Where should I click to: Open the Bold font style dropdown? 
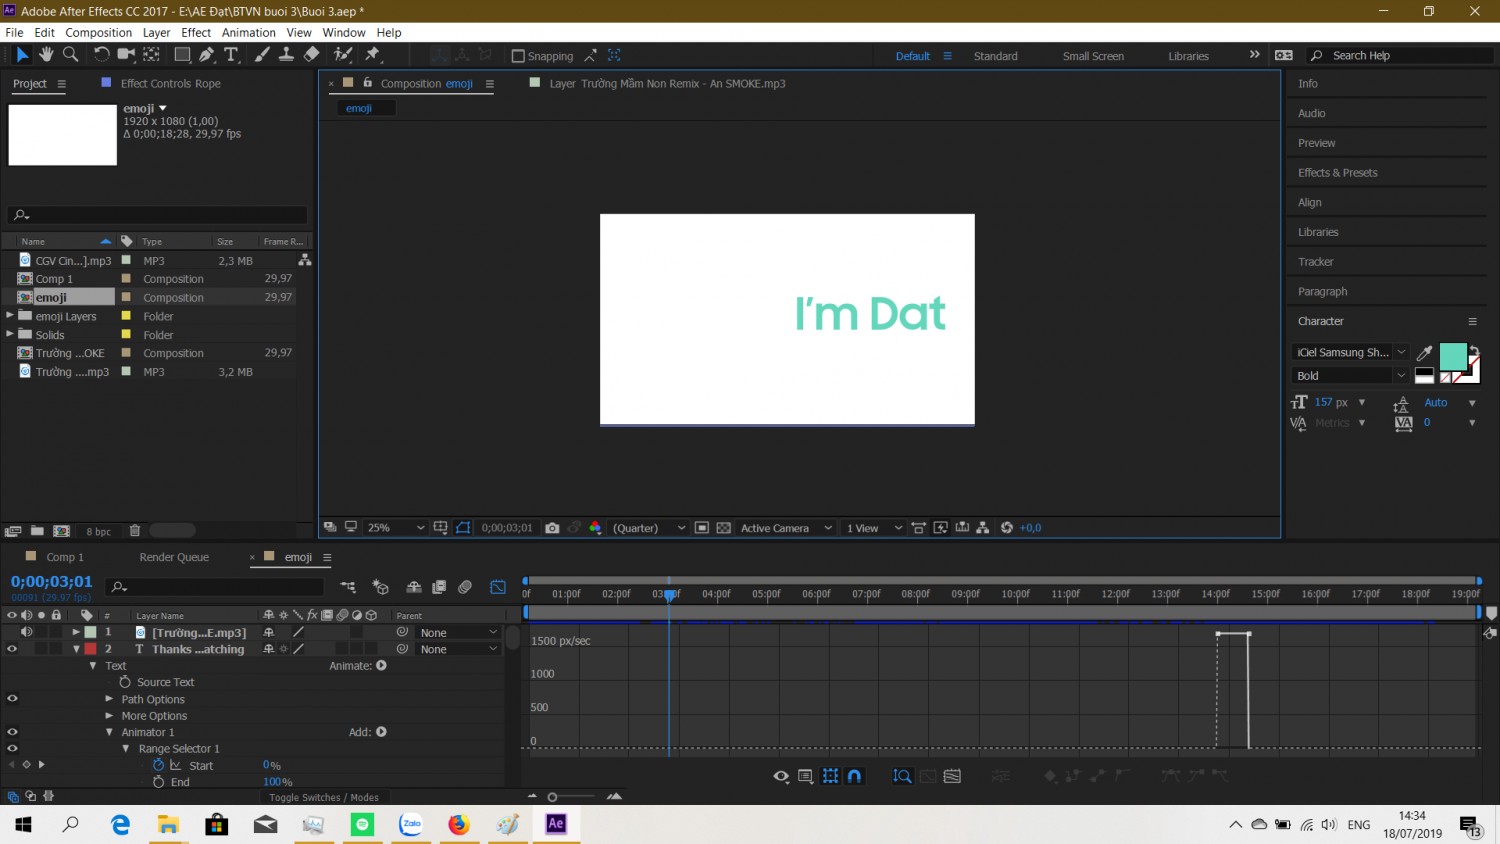pos(1349,376)
